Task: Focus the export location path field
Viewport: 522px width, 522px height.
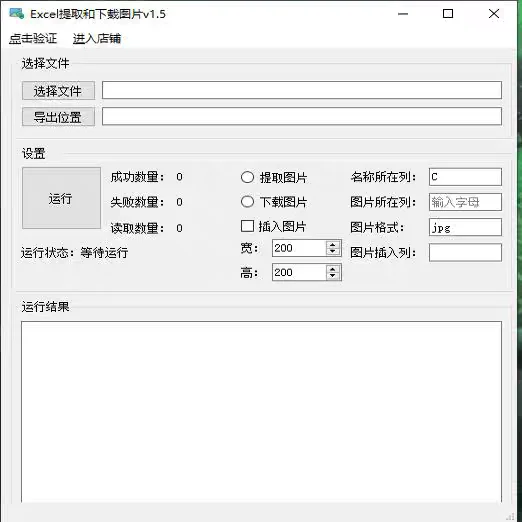Action: point(302,116)
